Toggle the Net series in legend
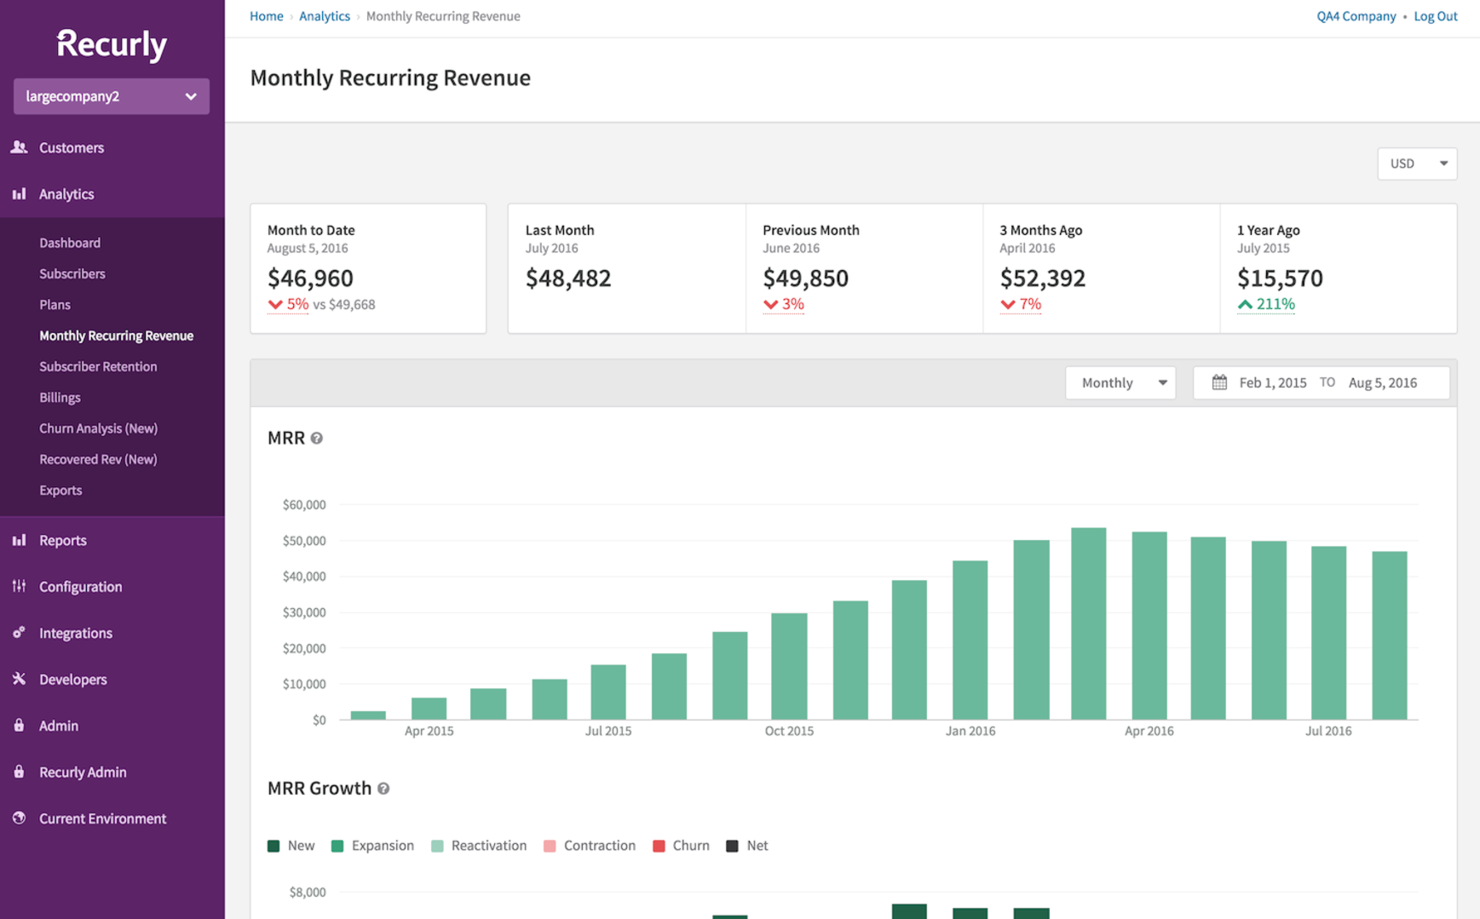The height and width of the screenshot is (919, 1480). tap(747, 846)
